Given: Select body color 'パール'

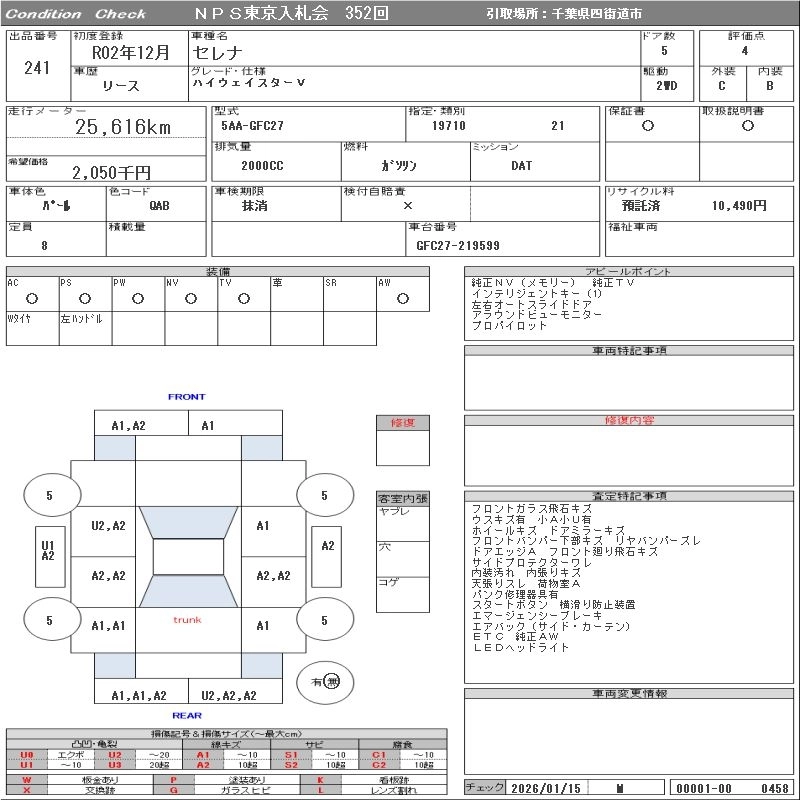Looking at the screenshot, I should point(56,205).
